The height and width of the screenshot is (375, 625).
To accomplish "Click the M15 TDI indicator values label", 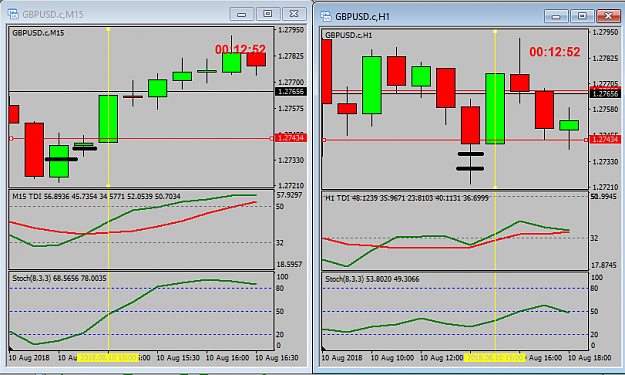I will tap(96, 196).
